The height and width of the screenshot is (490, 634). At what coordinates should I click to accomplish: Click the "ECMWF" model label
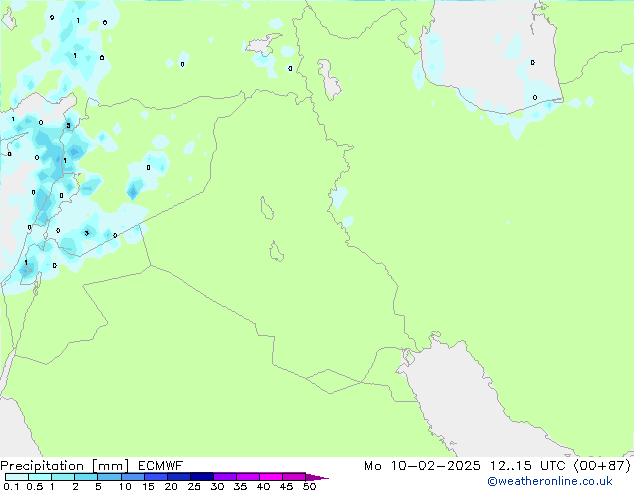coord(161,466)
